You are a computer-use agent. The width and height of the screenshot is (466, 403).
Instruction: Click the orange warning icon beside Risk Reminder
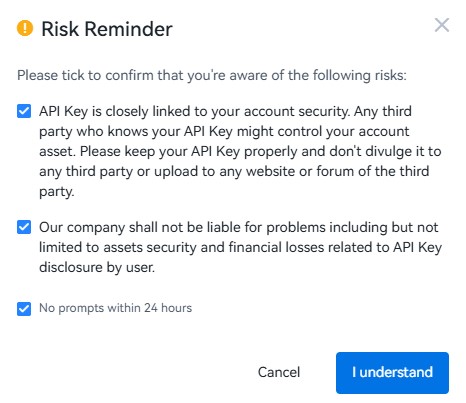[x=25, y=28]
